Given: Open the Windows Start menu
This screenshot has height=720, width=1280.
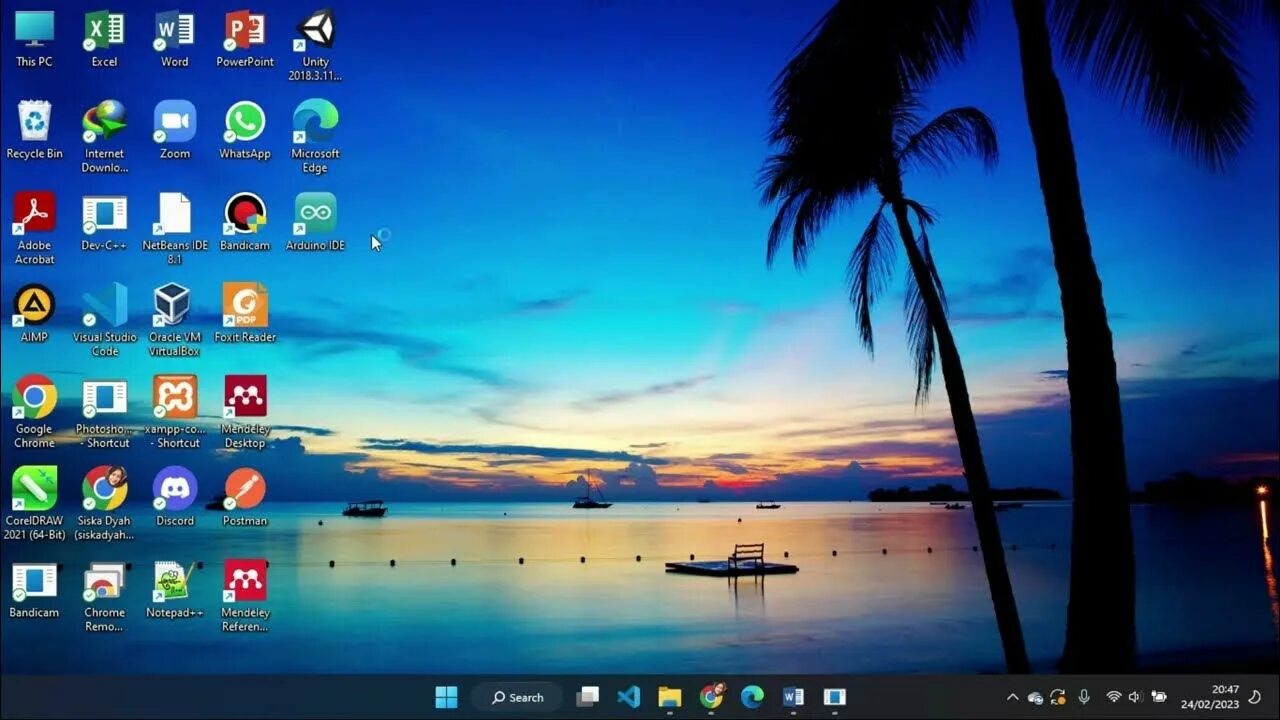Looking at the screenshot, I should pos(446,697).
